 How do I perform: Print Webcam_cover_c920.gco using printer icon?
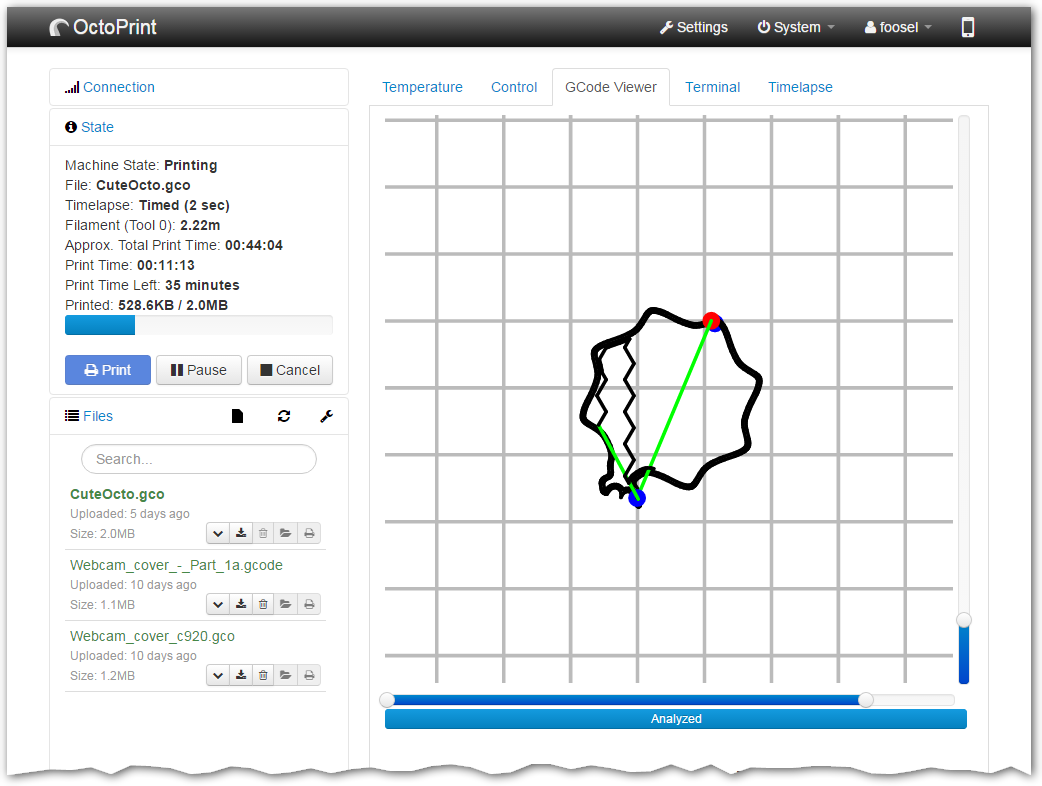(x=309, y=675)
